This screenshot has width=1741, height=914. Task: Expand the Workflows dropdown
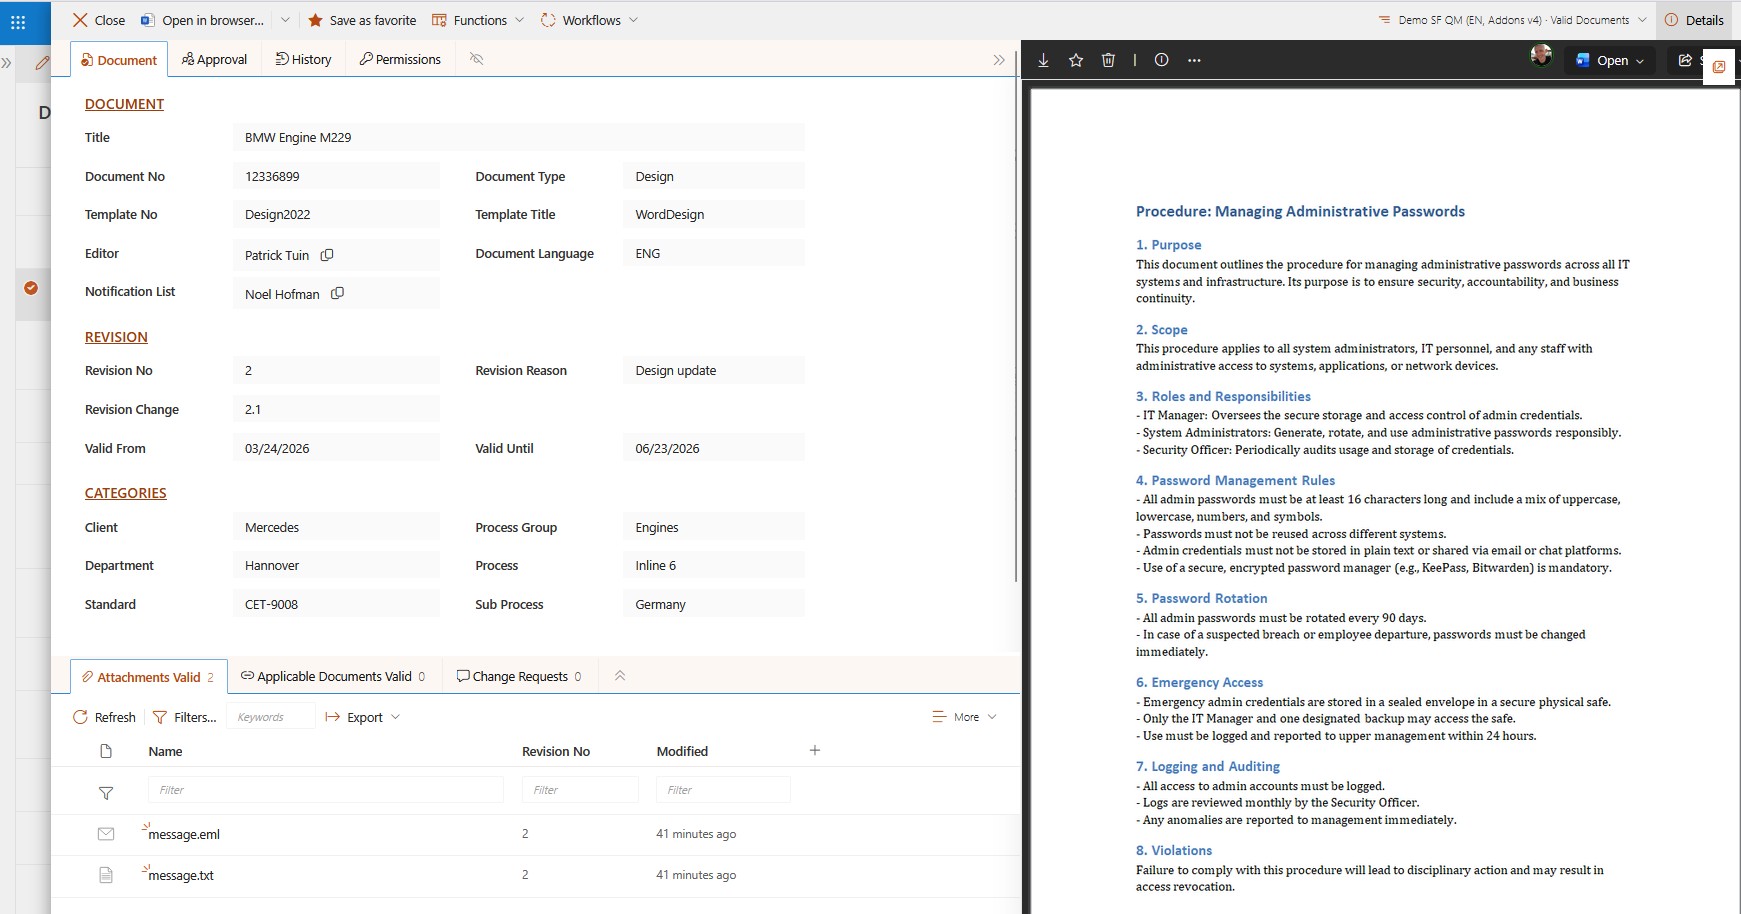point(589,20)
